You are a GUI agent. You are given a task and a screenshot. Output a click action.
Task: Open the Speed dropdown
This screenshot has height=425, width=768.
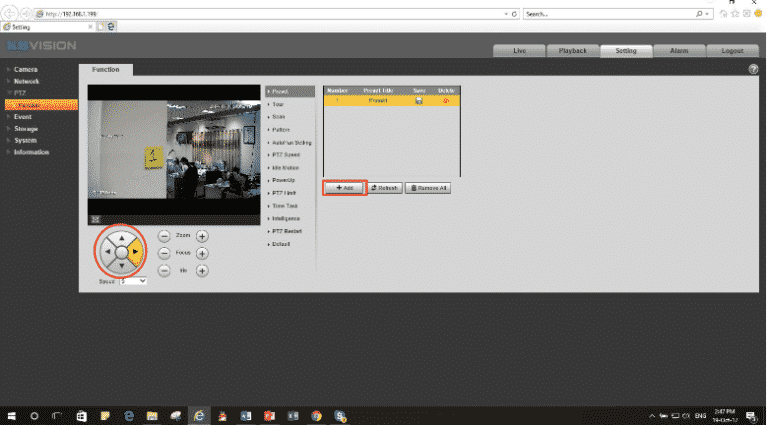[133, 282]
